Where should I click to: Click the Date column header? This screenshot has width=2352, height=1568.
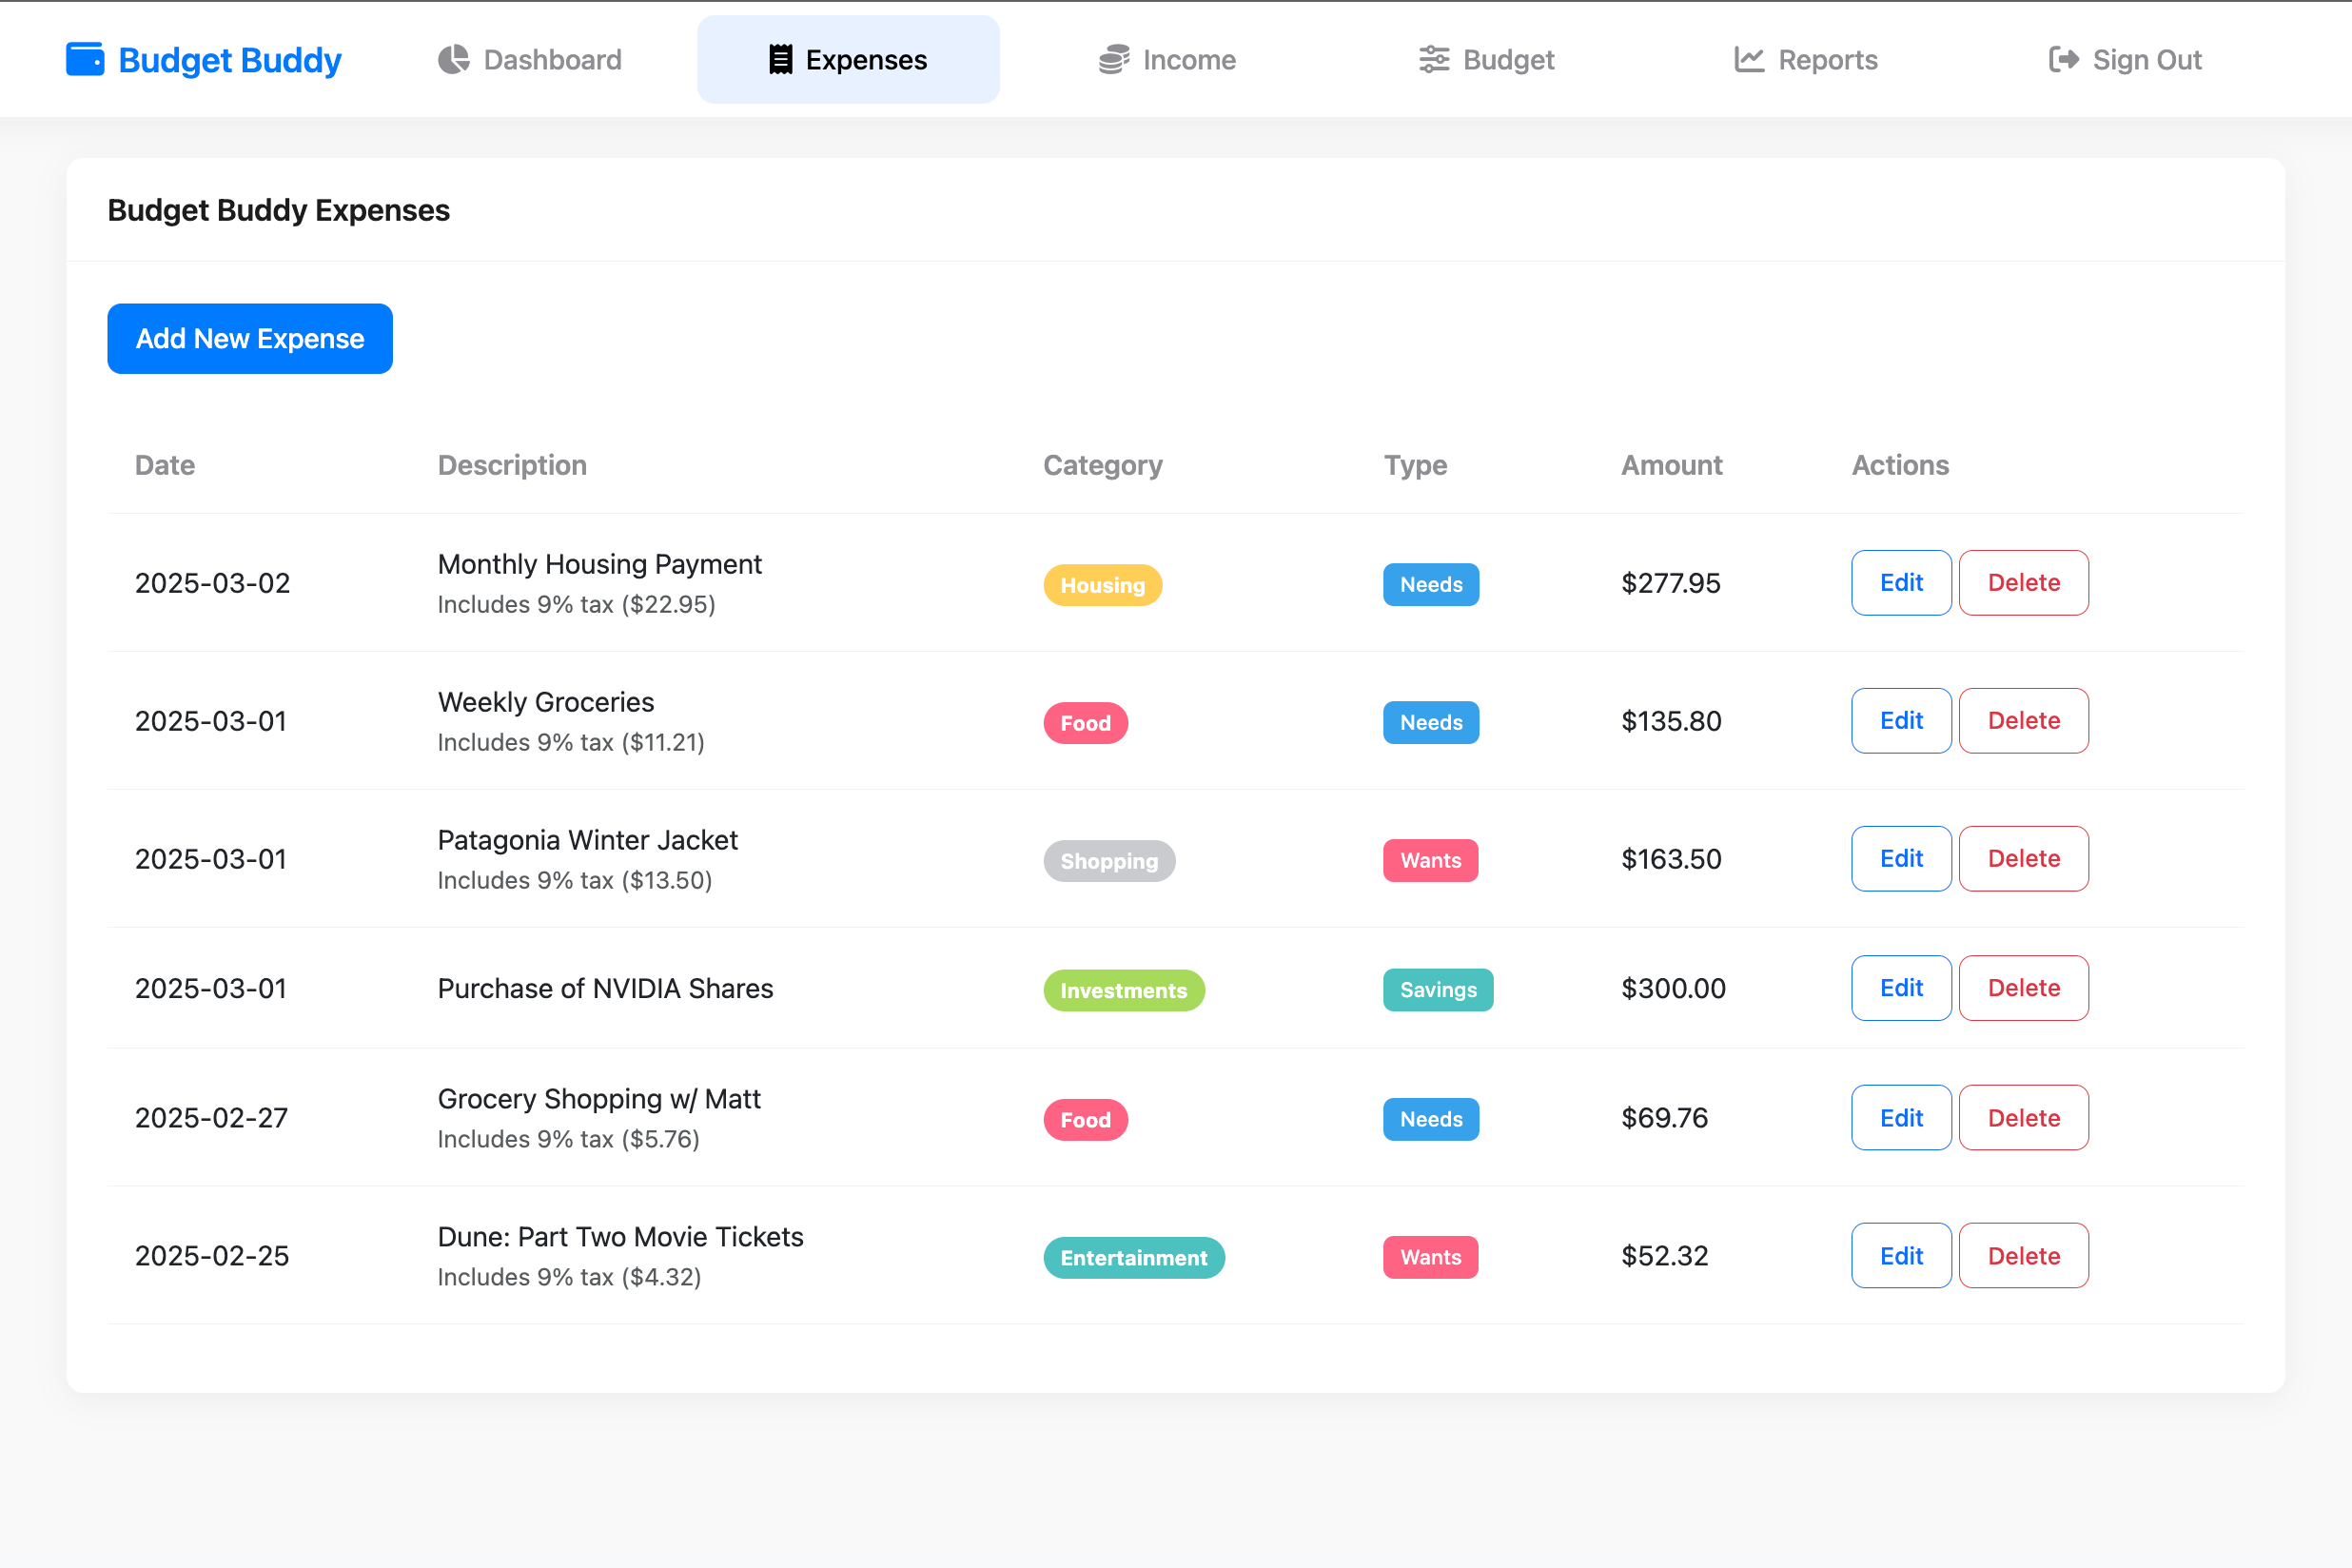click(x=164, y=464)
